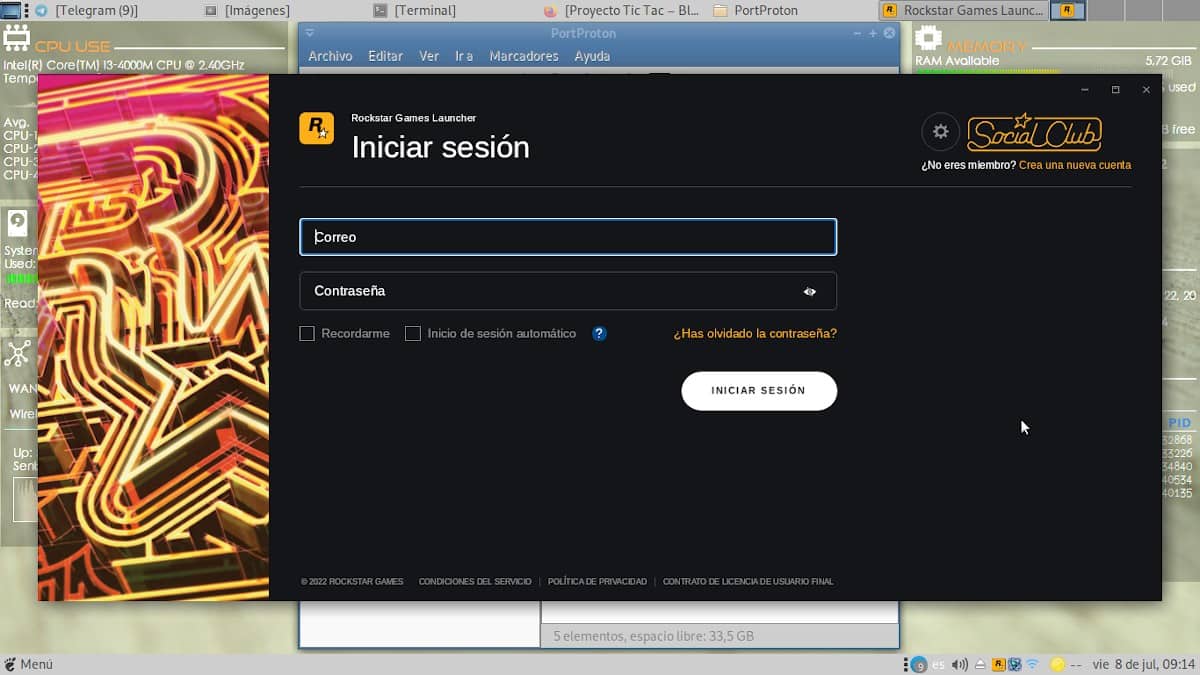Focus the Contraseña input field
Image resolution: width=1200 pixels, height=675 pixels.
(x=568, y=291)
